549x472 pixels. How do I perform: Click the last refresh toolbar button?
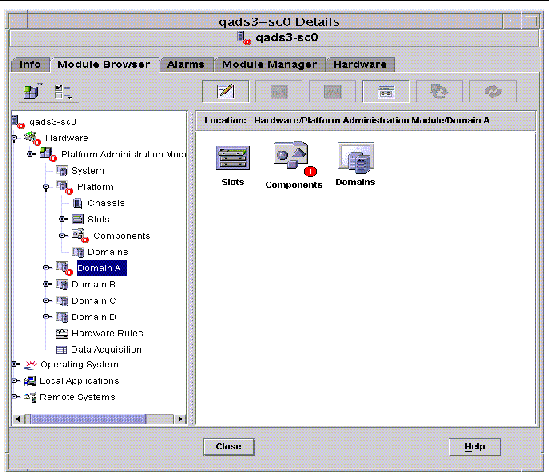click(x=493, y=91)
